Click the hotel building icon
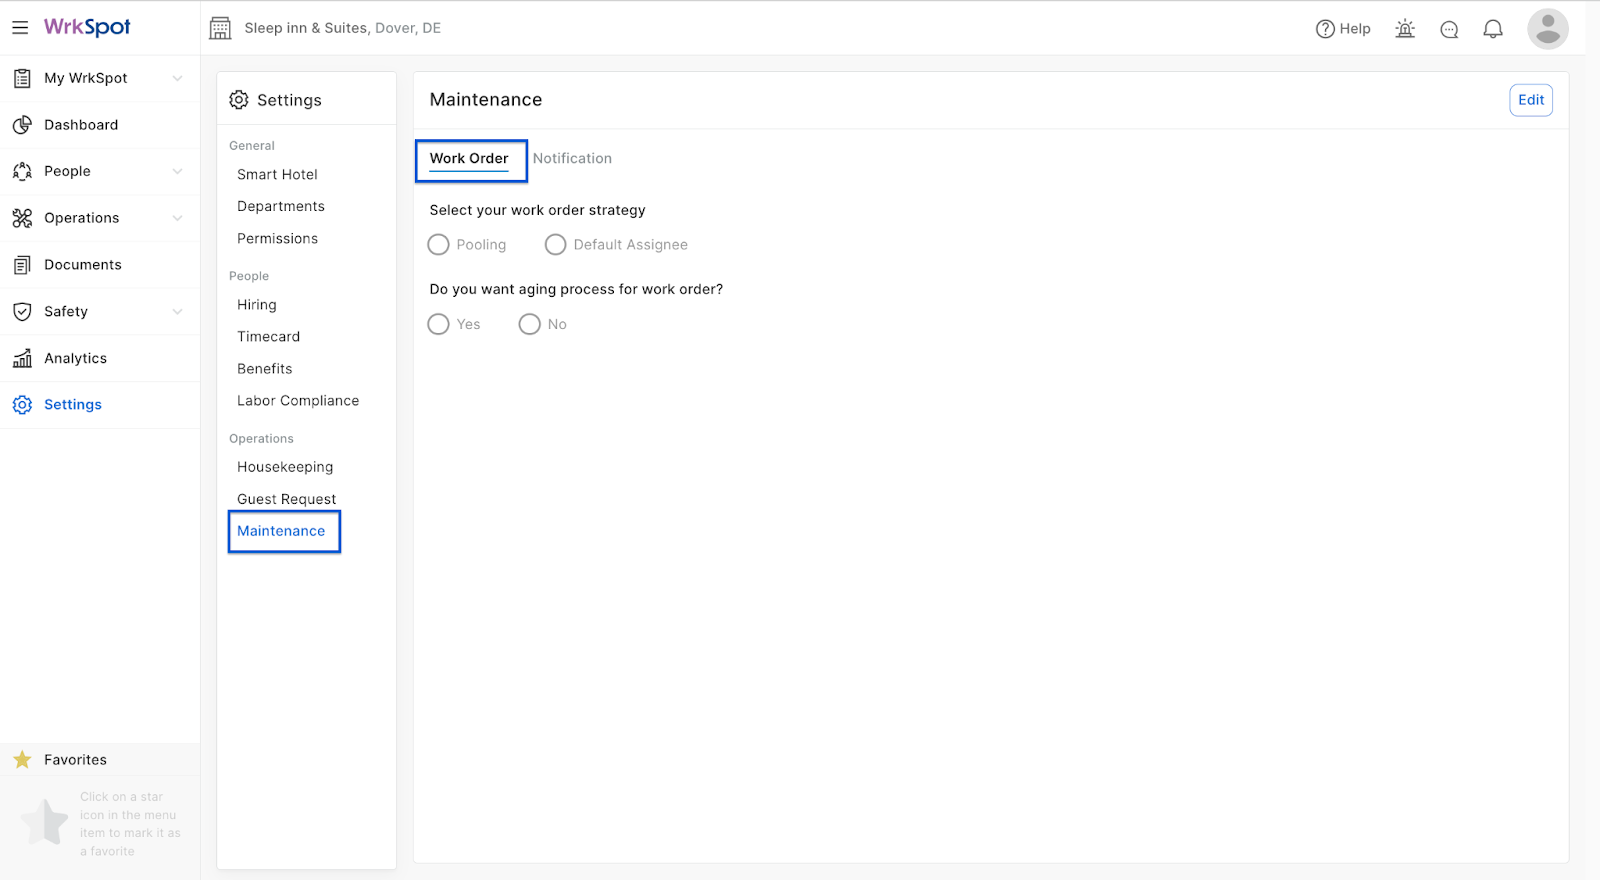Screen dimensions: 1600x880 [x=220, y=28]
